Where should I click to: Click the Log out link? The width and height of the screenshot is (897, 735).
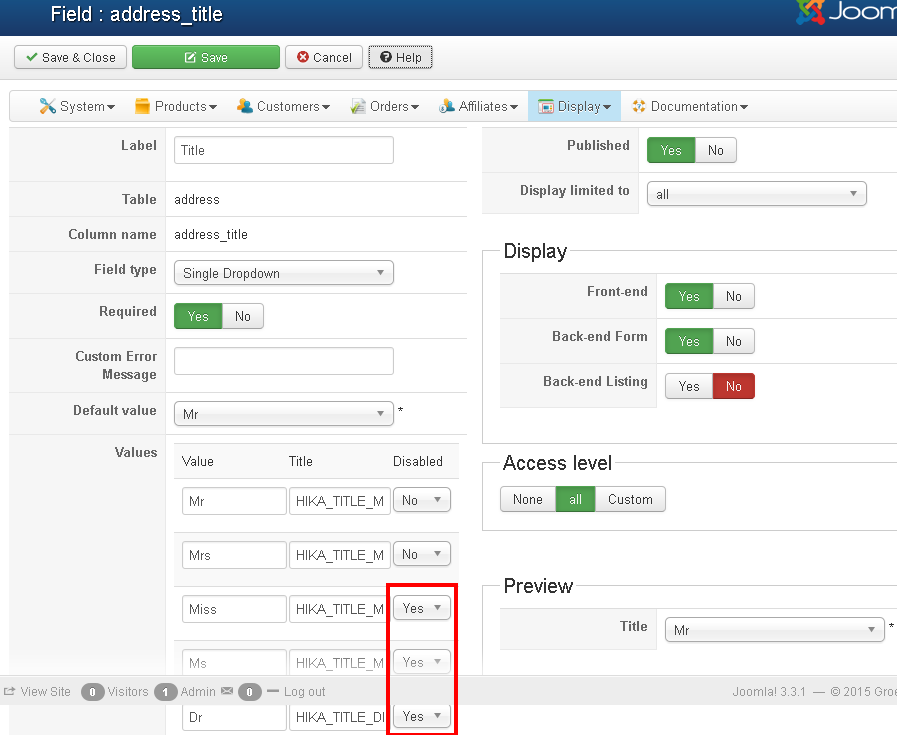[304, 692]
